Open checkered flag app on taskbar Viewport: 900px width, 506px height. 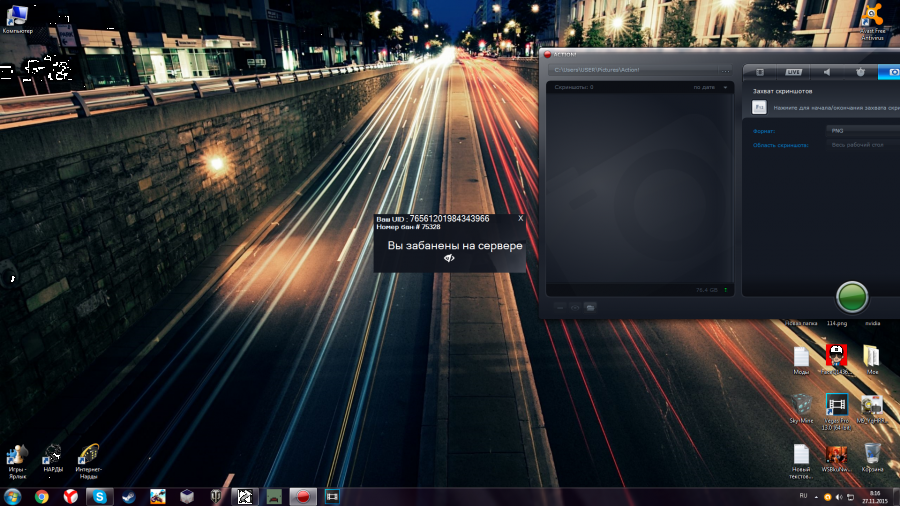pos(245,497)
